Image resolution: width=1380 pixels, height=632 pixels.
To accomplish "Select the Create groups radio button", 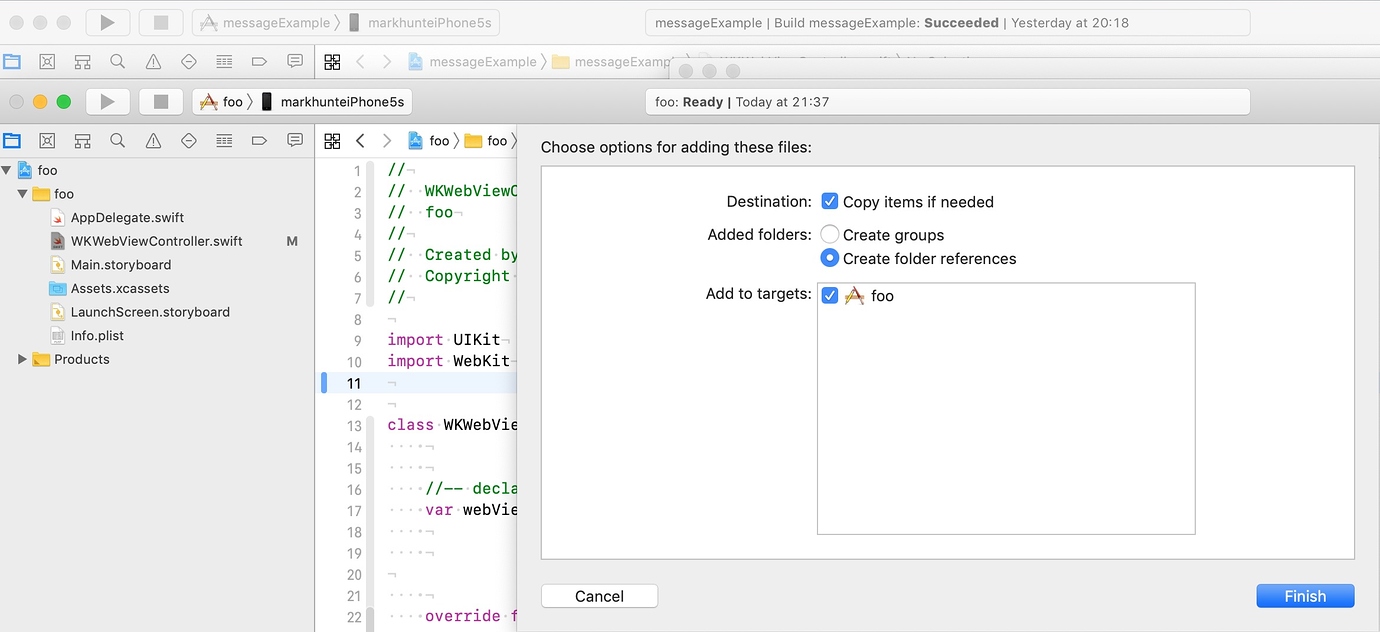I will (x=828, y=235).
